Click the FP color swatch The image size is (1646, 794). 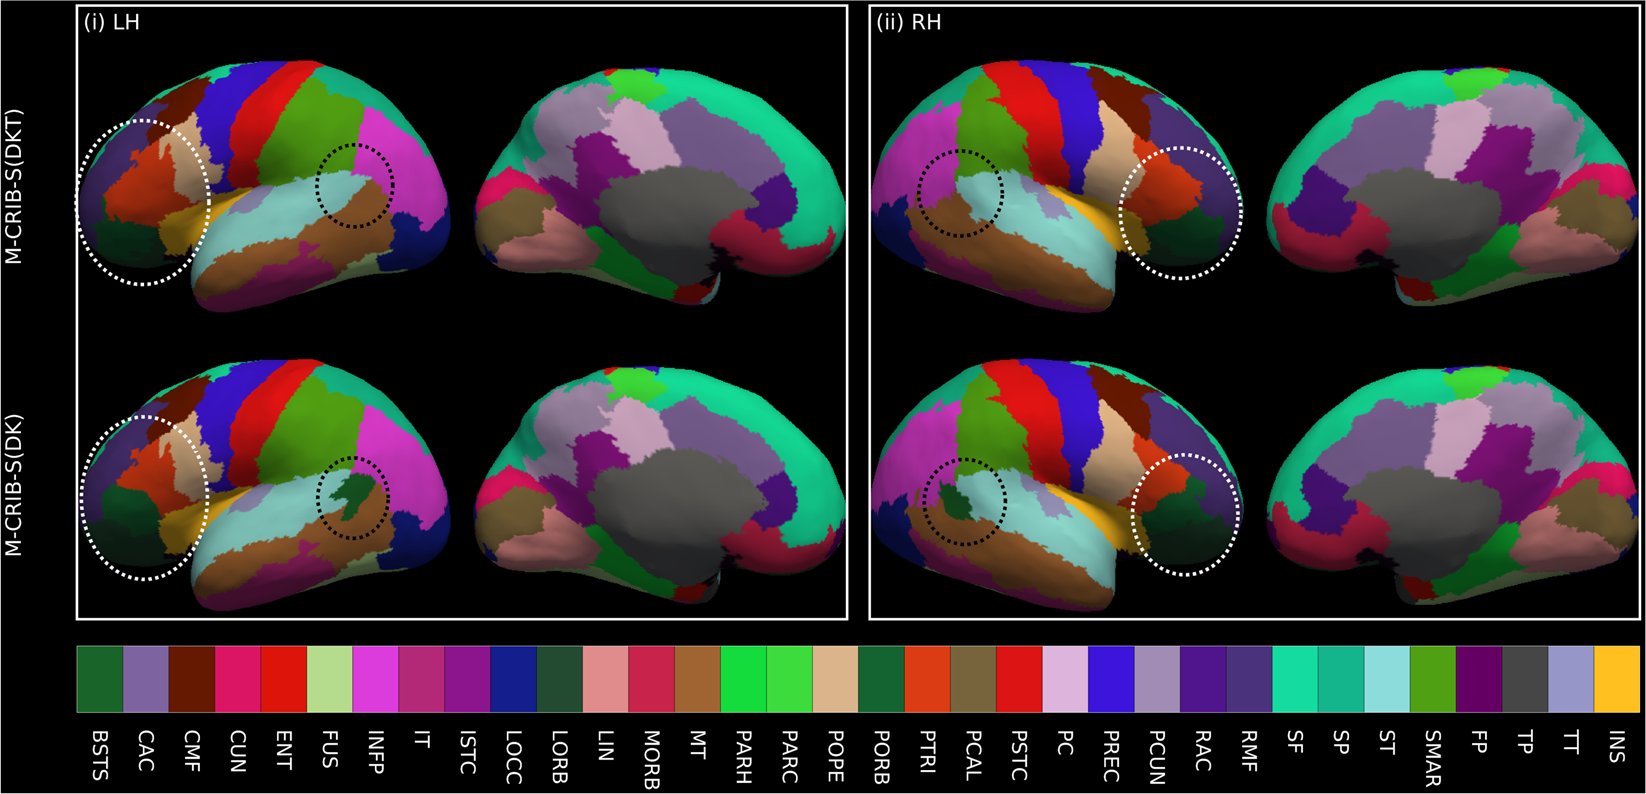click(1480, 679)
